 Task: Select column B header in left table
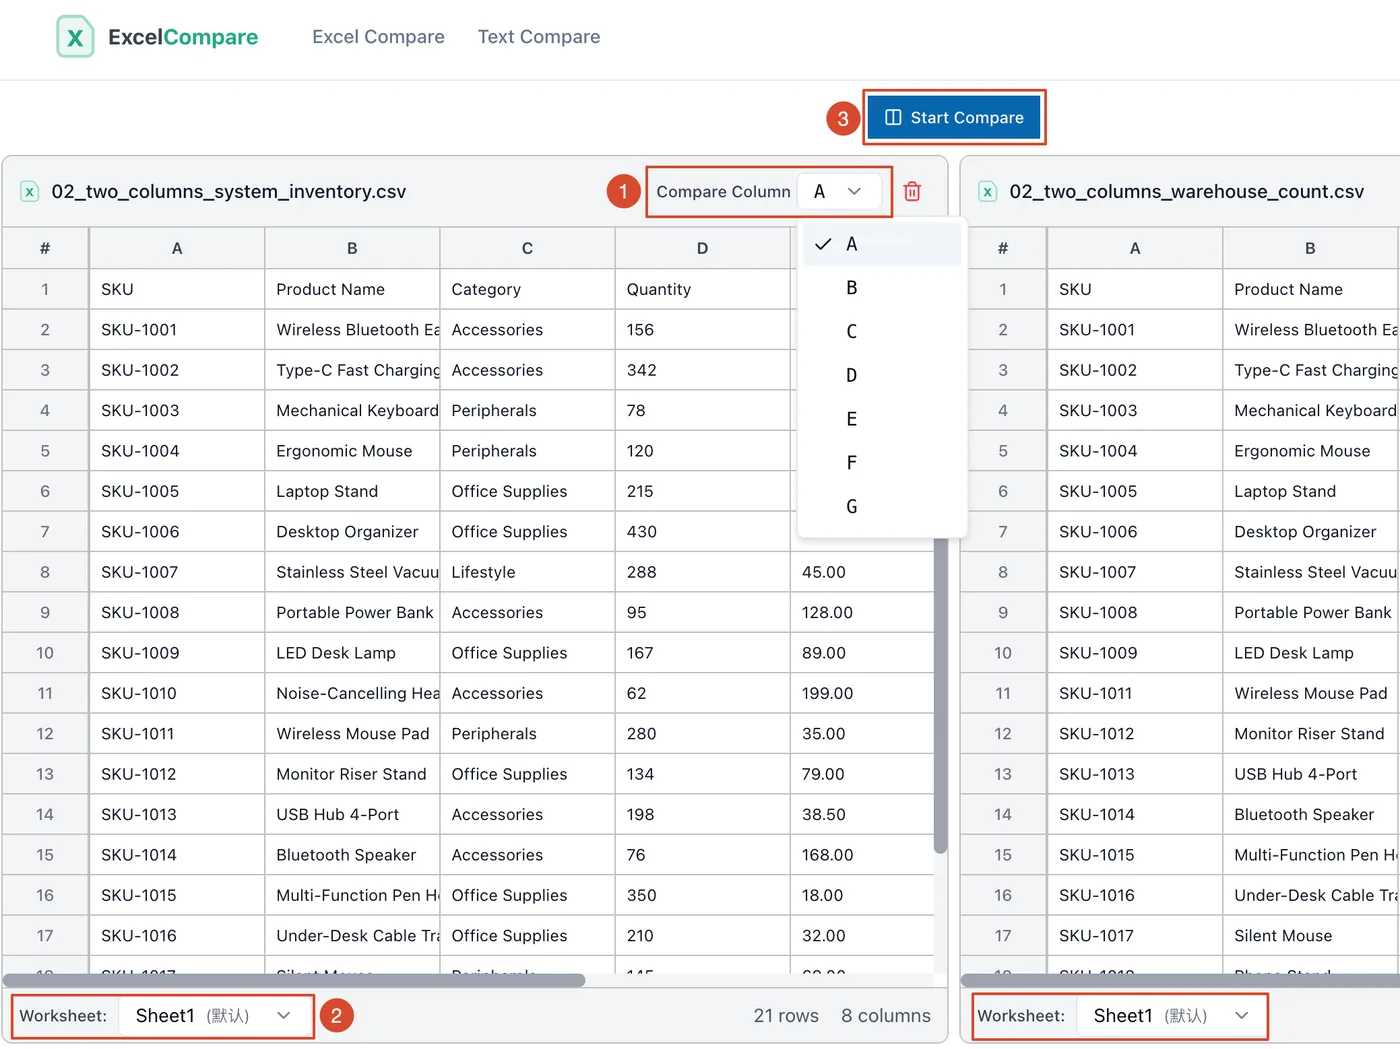352,248
